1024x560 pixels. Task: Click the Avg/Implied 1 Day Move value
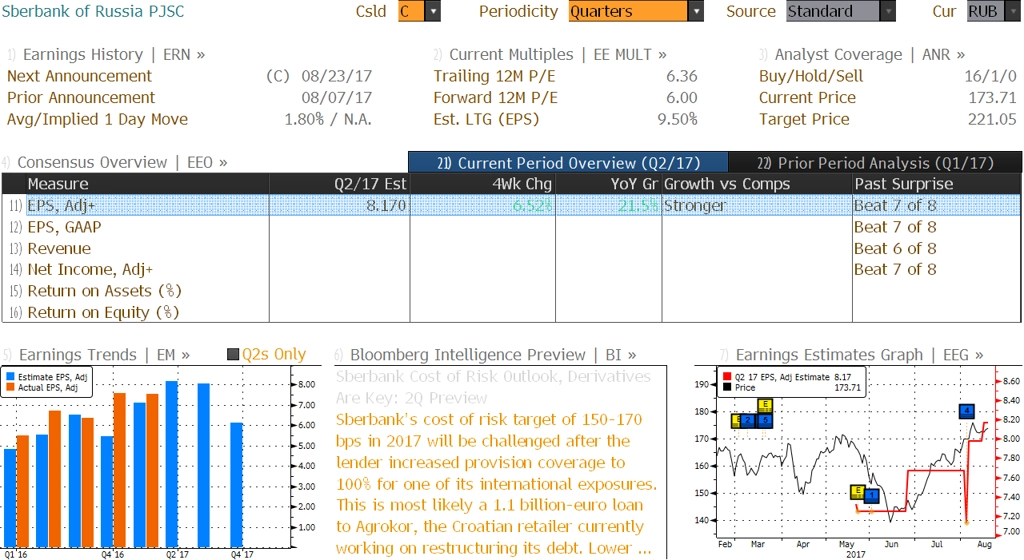pos(328,119)
